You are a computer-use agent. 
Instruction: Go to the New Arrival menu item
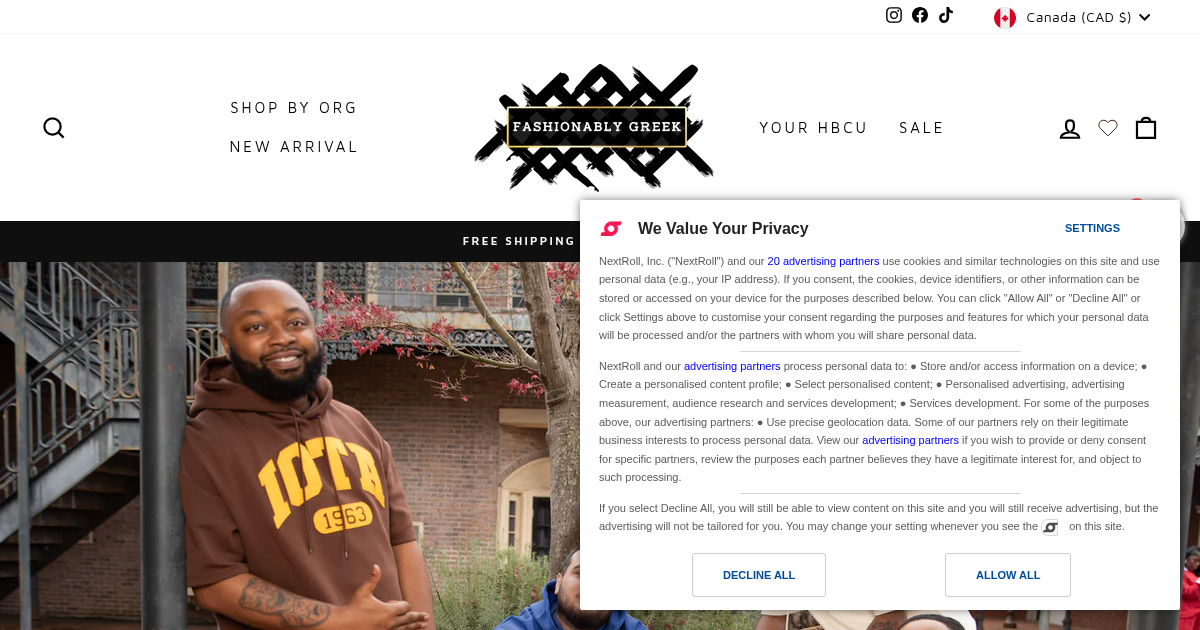(x=294, y=147)
